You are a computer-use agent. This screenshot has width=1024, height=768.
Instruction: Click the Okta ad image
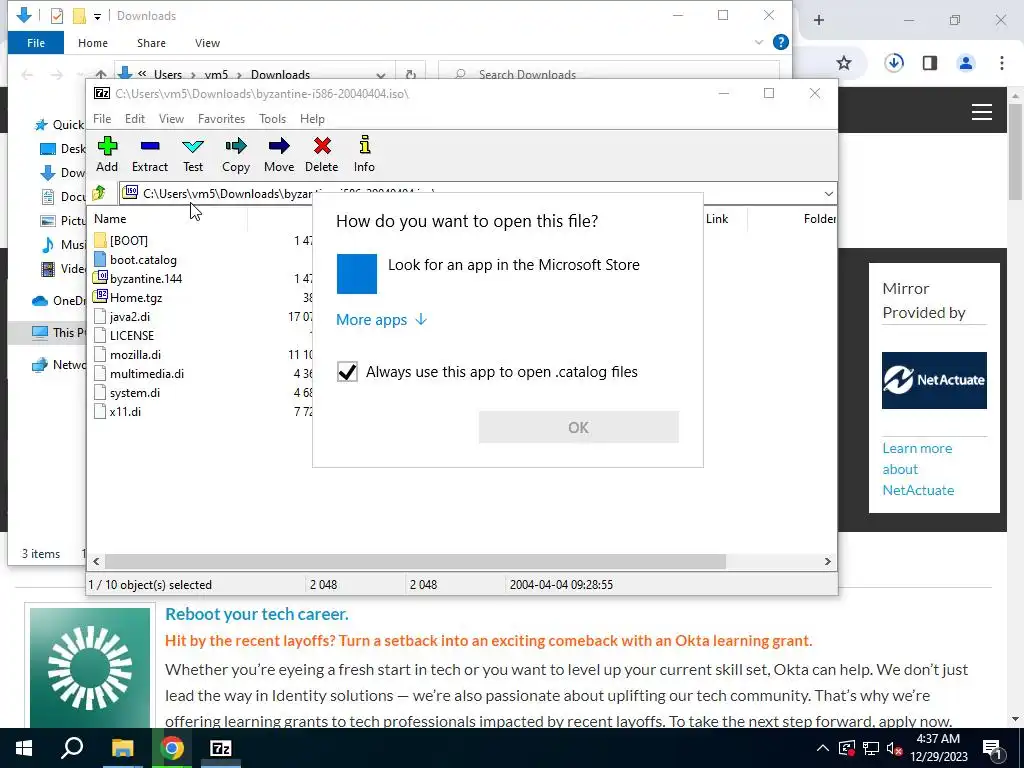point(90,667)
